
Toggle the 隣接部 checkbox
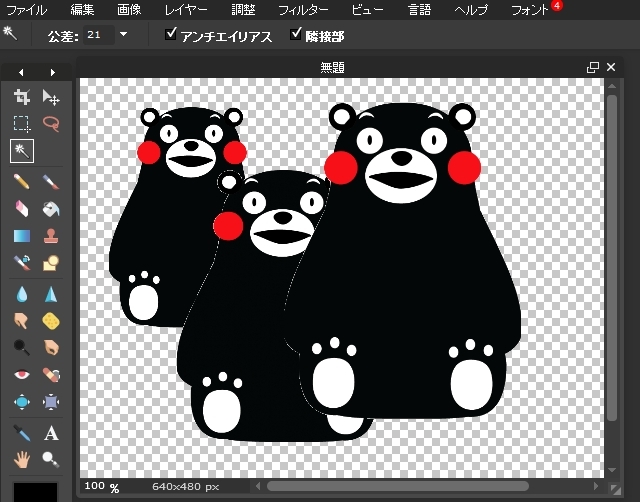coord(296,34)
